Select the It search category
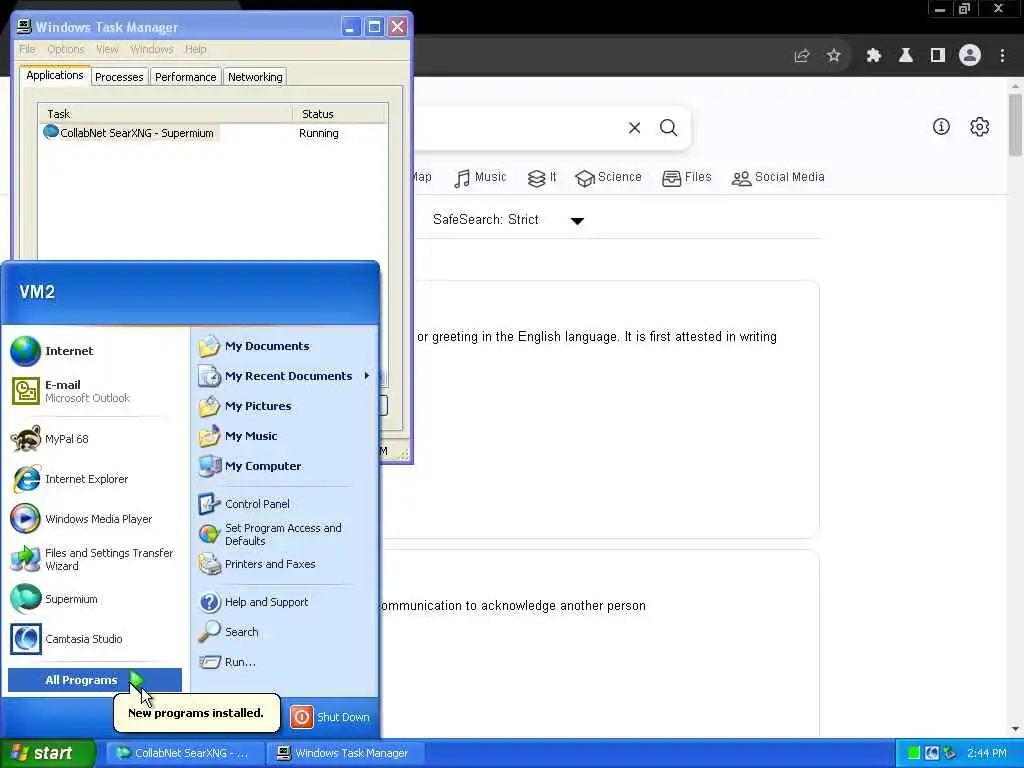 click(x=542, y=178)
